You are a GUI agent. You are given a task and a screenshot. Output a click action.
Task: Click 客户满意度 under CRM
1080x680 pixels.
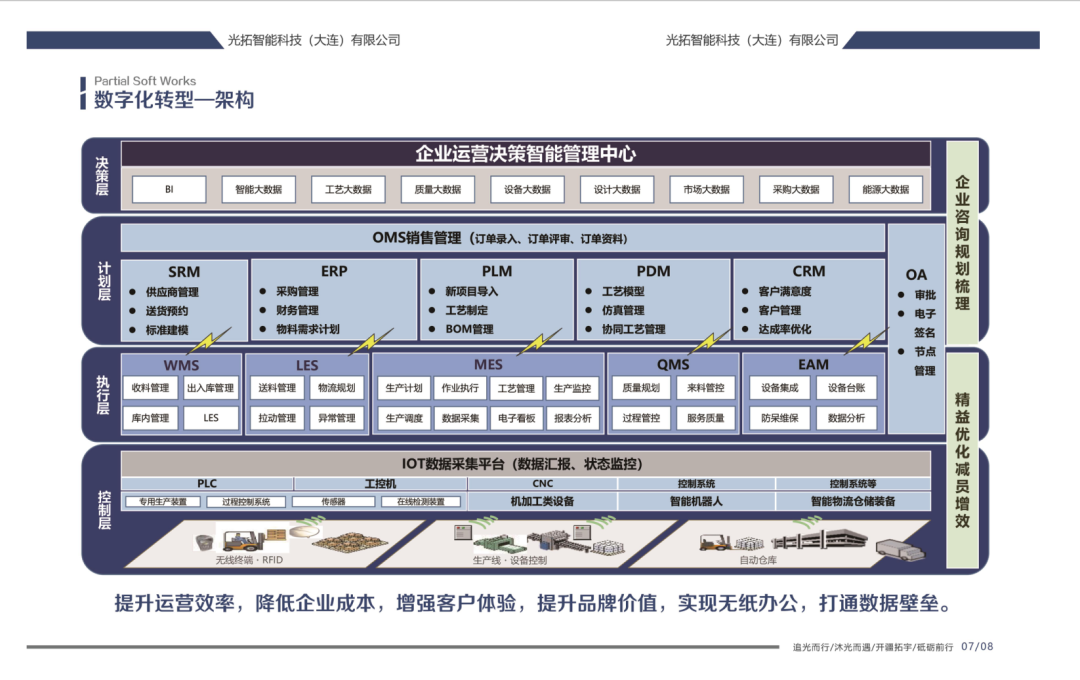click(785, 291)
